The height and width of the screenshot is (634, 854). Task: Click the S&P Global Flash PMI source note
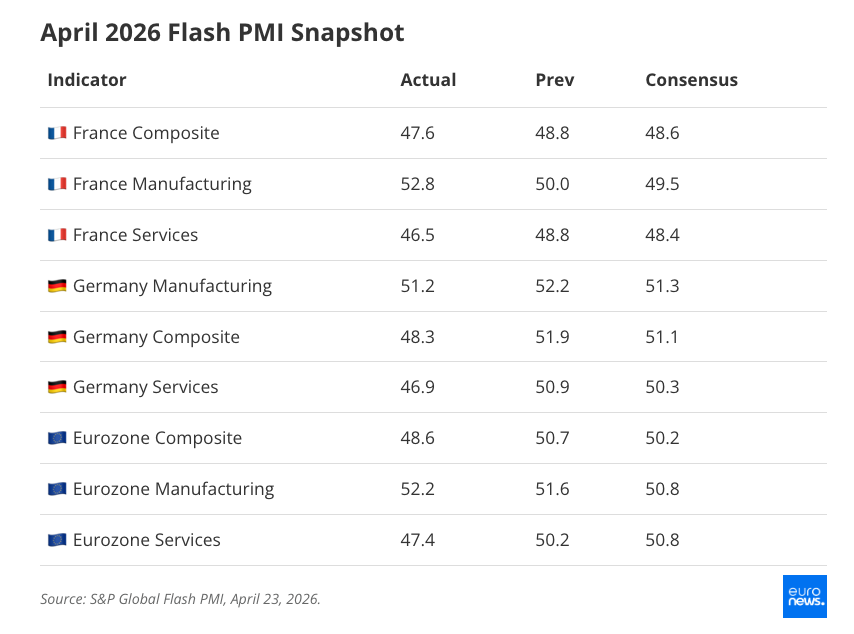pyautogui.click(x=180, y=599)
